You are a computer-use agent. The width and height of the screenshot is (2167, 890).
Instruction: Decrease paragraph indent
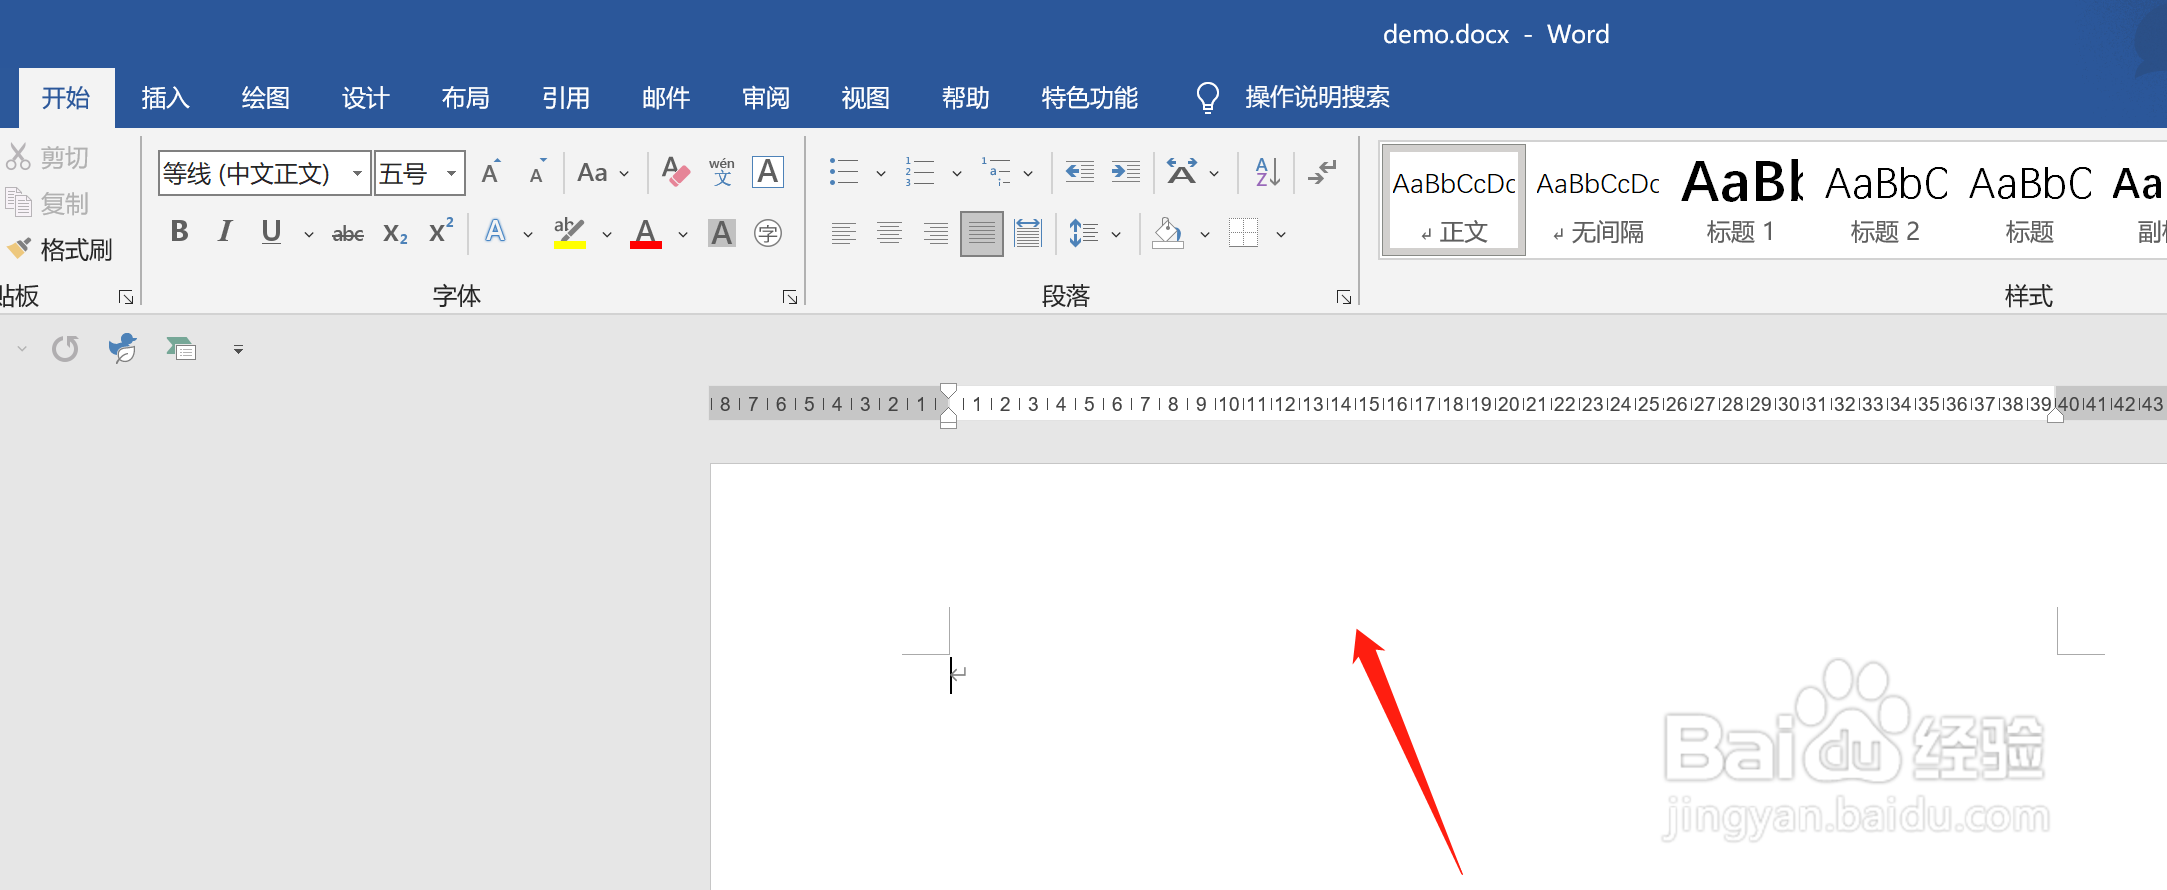pos(1080,172)
